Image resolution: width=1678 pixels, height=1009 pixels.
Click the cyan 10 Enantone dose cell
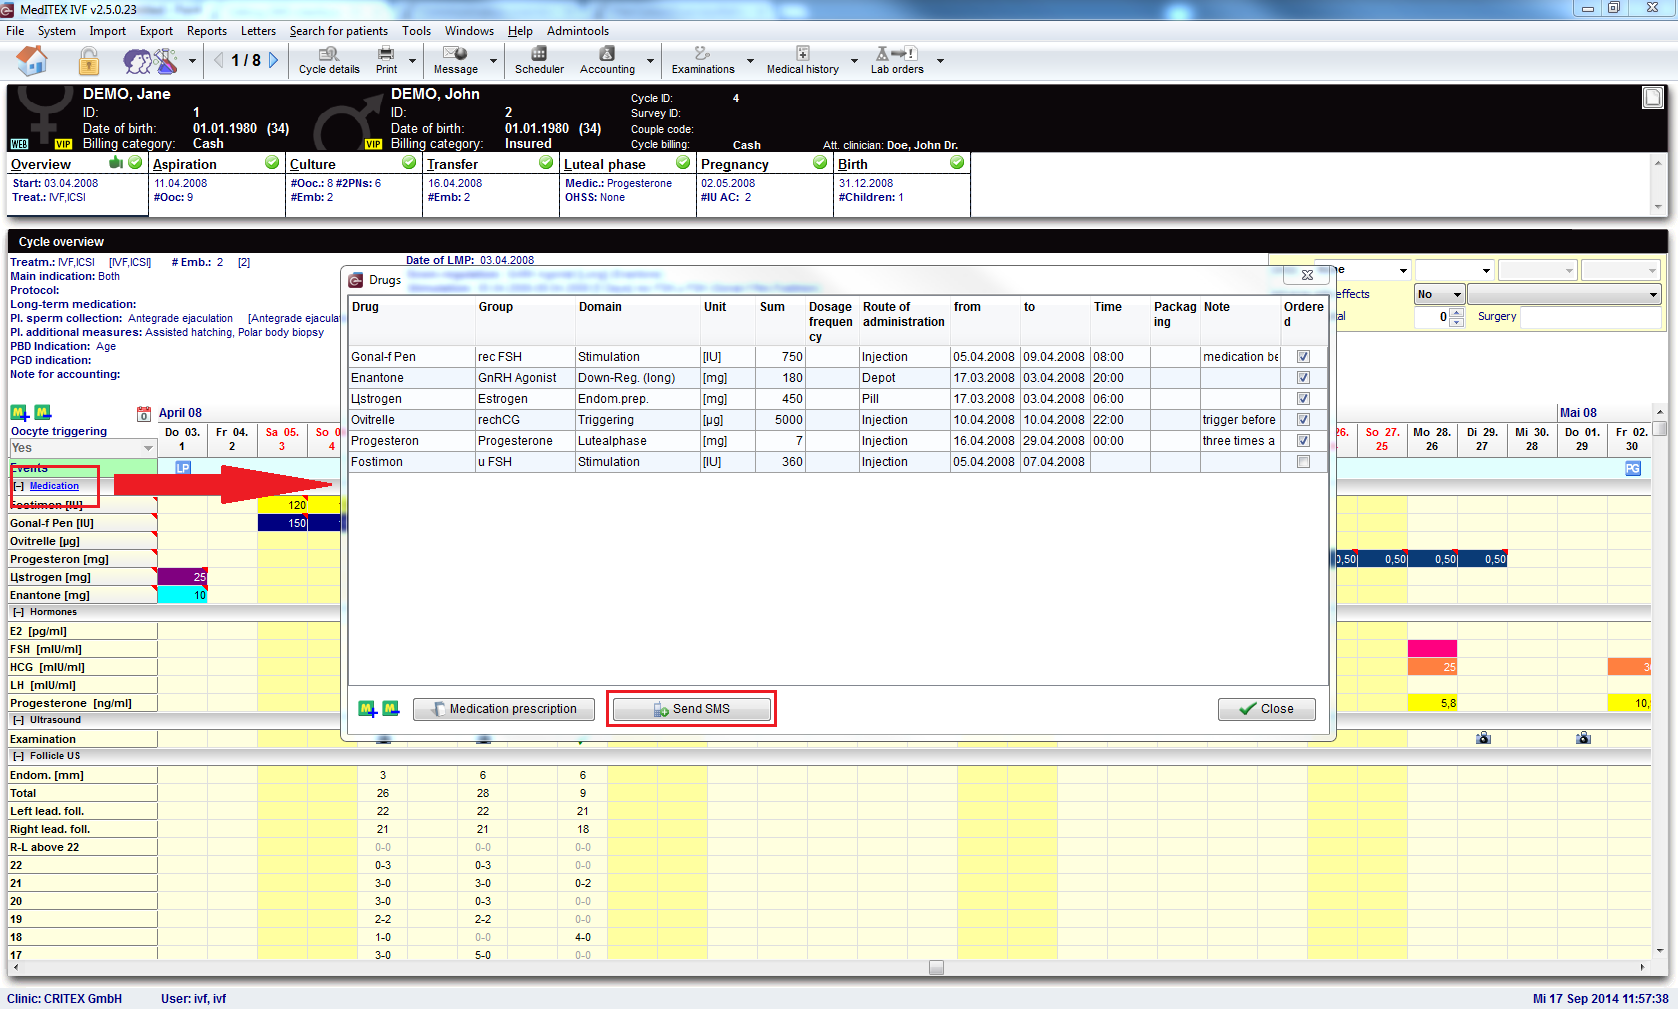click(183, 595)
